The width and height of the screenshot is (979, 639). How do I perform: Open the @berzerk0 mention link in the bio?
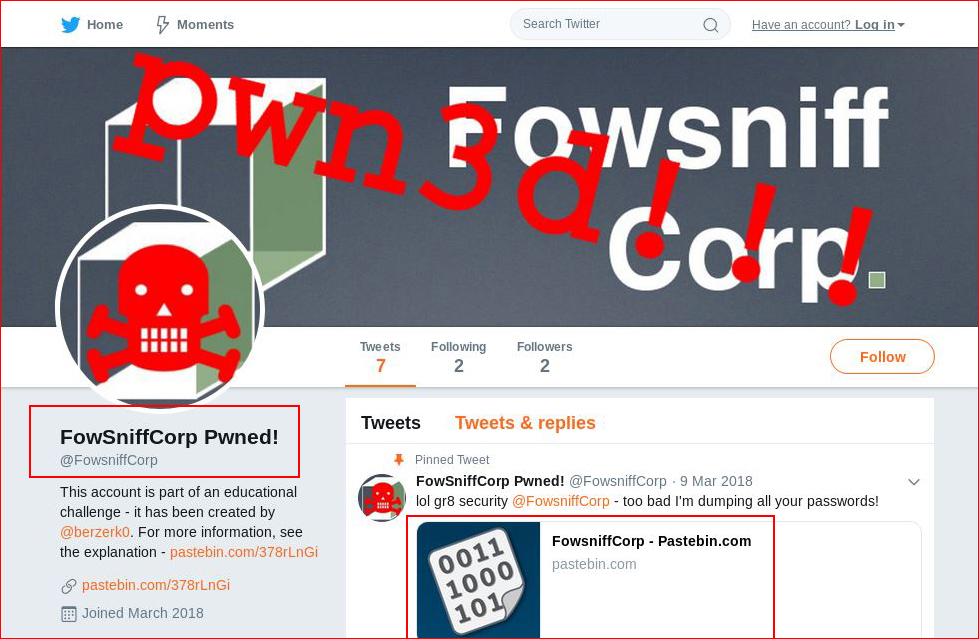[95, 532]
